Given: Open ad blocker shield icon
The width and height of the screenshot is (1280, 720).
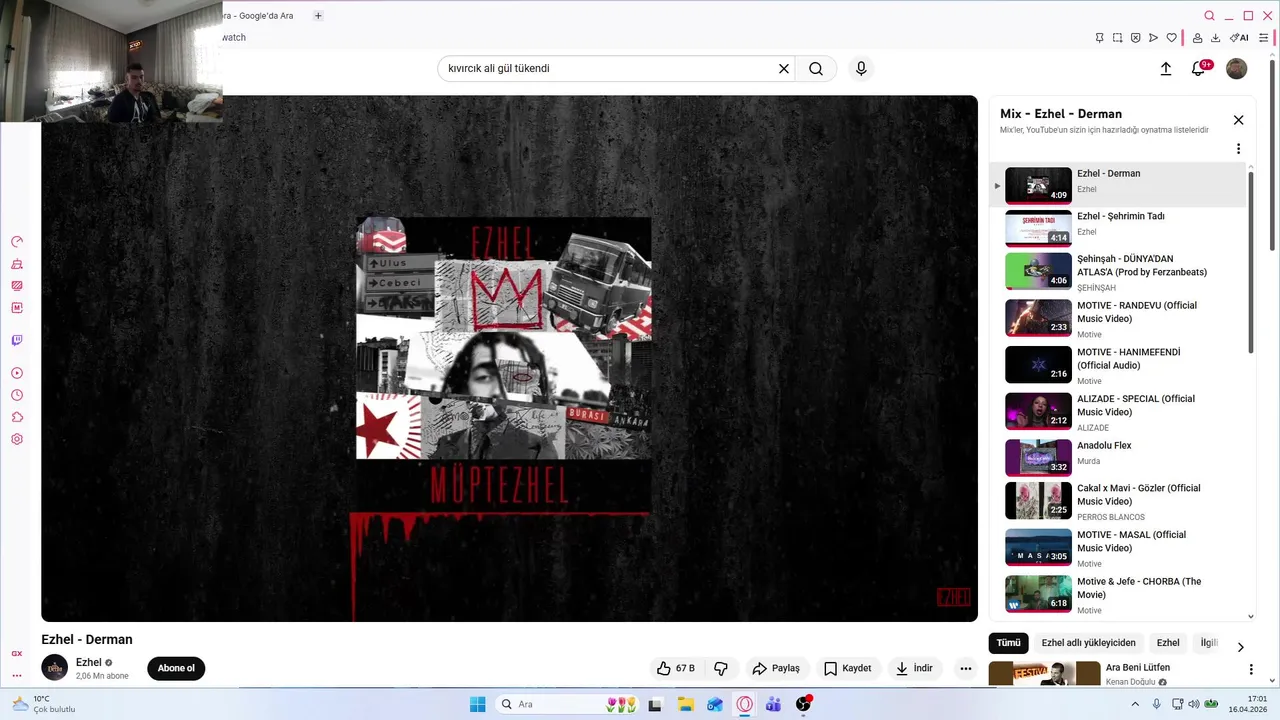Looking at the screenshot, I should [x=1135, y=38].
